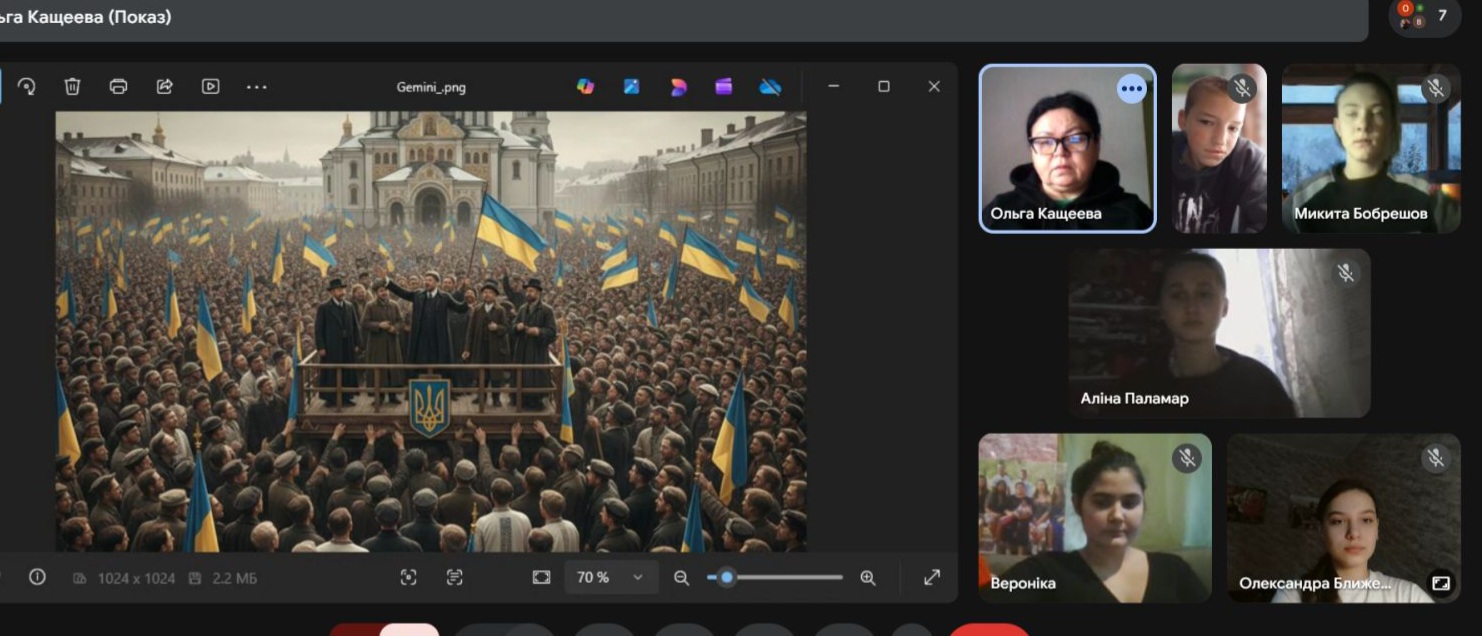Share the photo via share icon
Viewport: 1482px width, 636px height.
(x=165, y=87)
